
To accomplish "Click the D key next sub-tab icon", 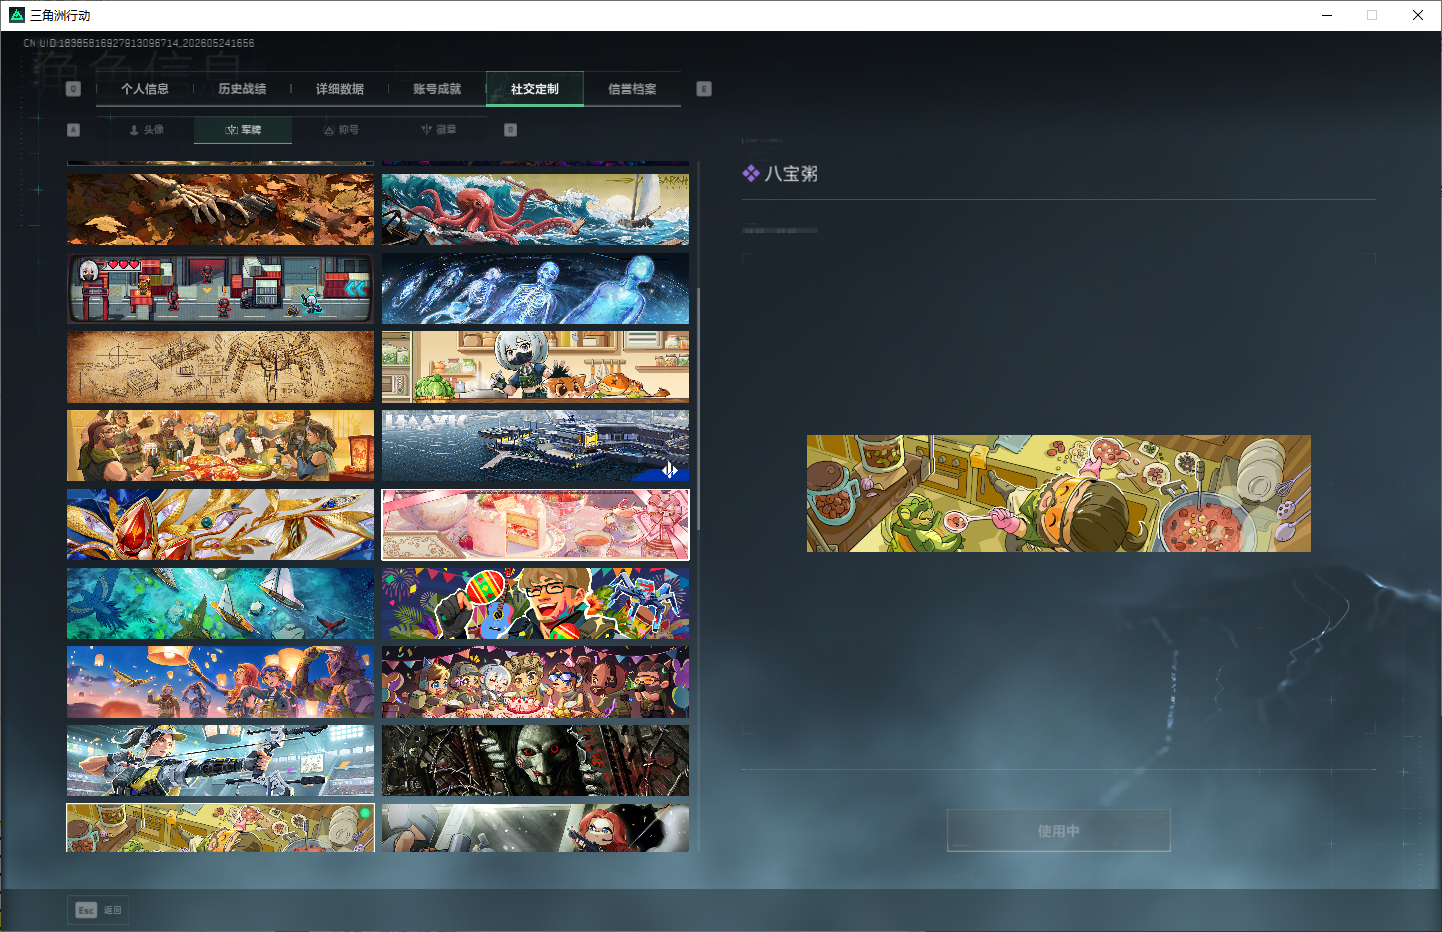I will pos(511,130).
